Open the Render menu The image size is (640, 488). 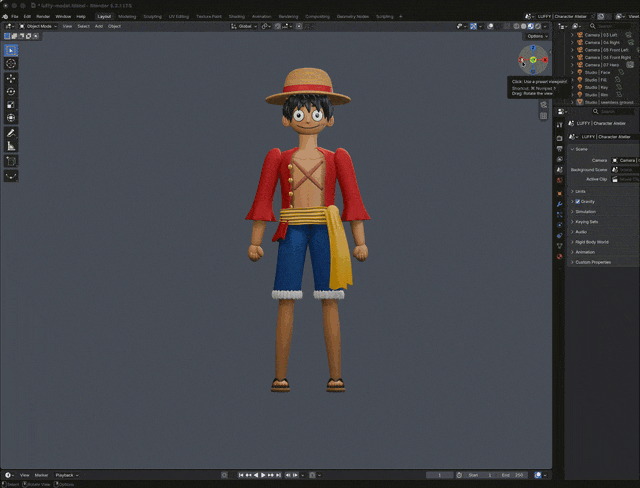43,17
